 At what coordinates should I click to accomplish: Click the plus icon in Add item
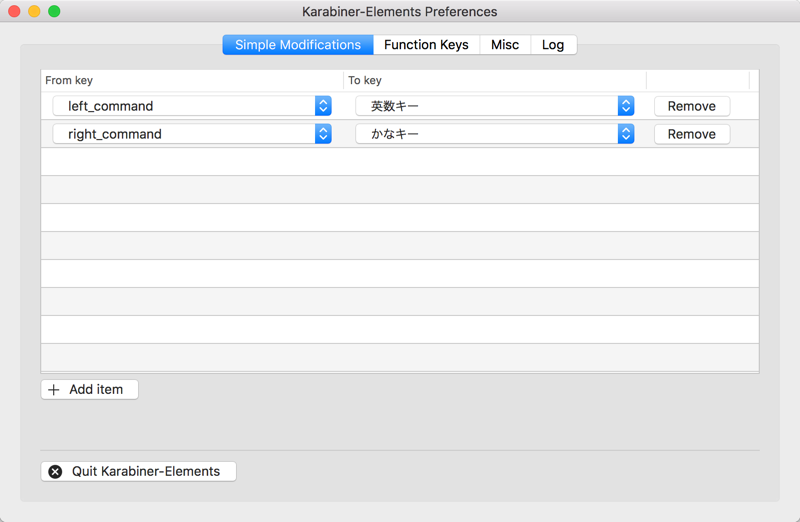[x=54, y=390]
